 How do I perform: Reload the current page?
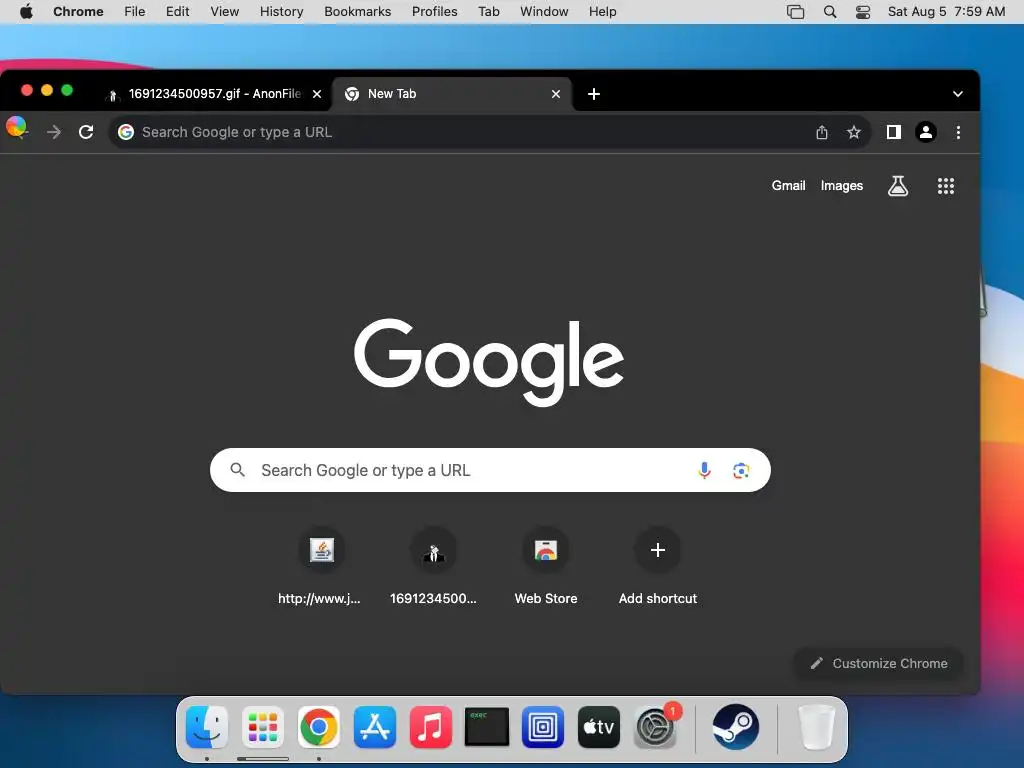86,133
